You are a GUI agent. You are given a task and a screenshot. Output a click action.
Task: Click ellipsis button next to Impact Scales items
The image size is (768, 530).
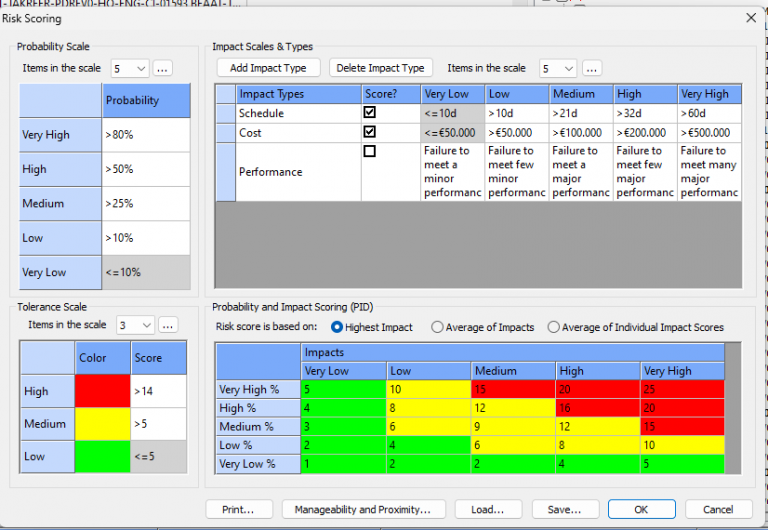pos(591,68)
